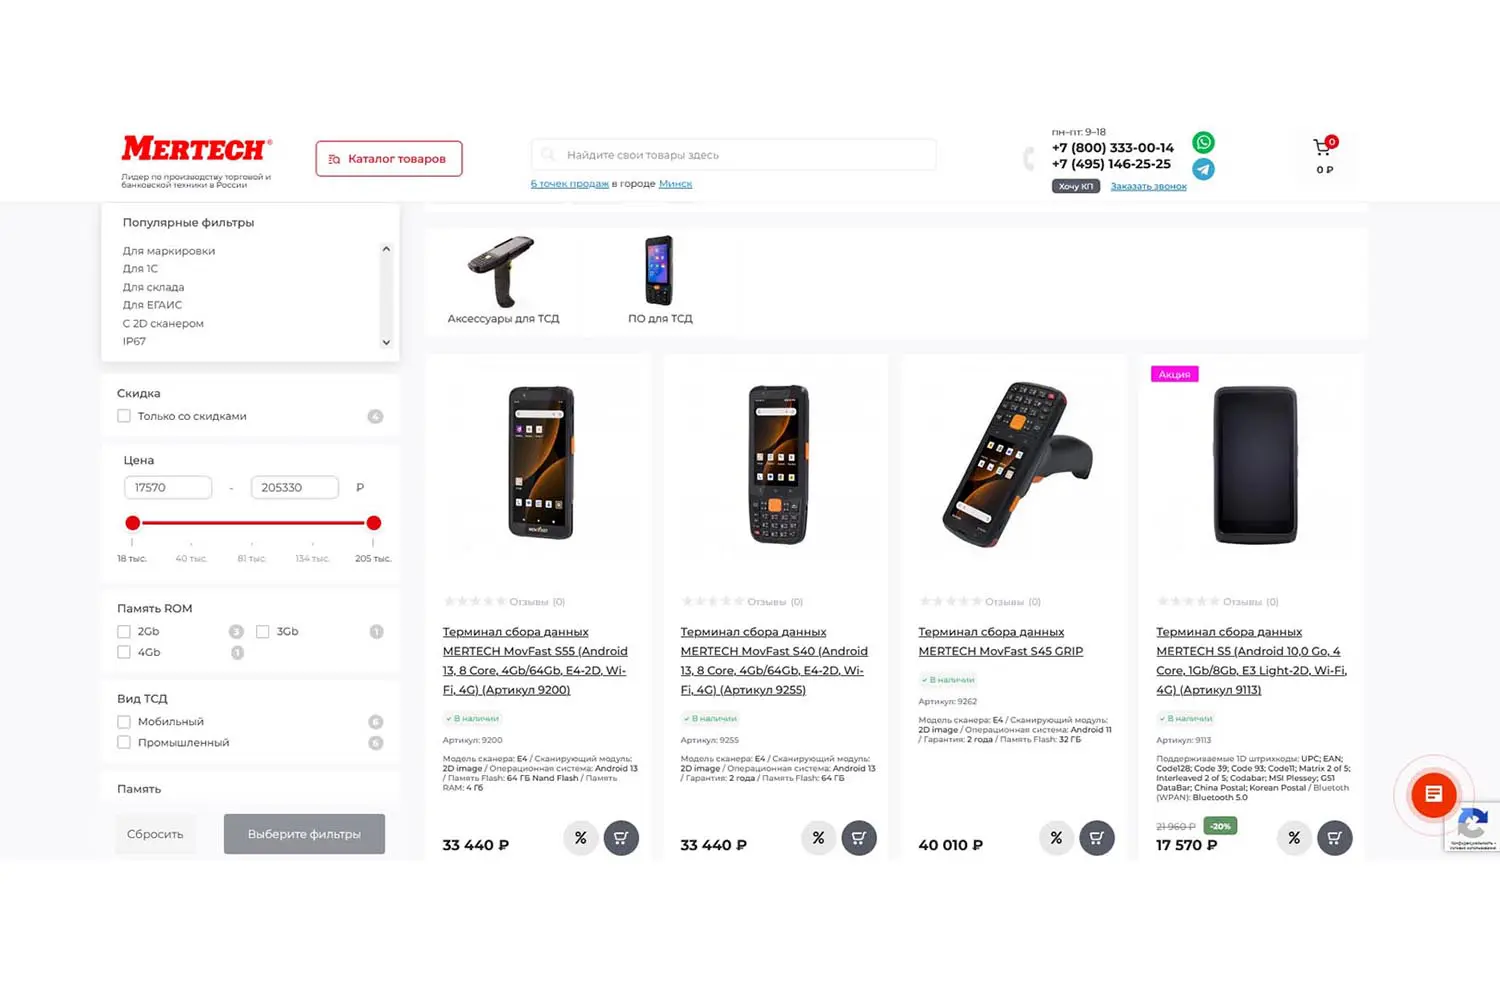Image resolution: width=1500 pixels, height=999 pixels.
Task: Enable 'Только со скидками' checkbox
Action: [x=124, y=416]
